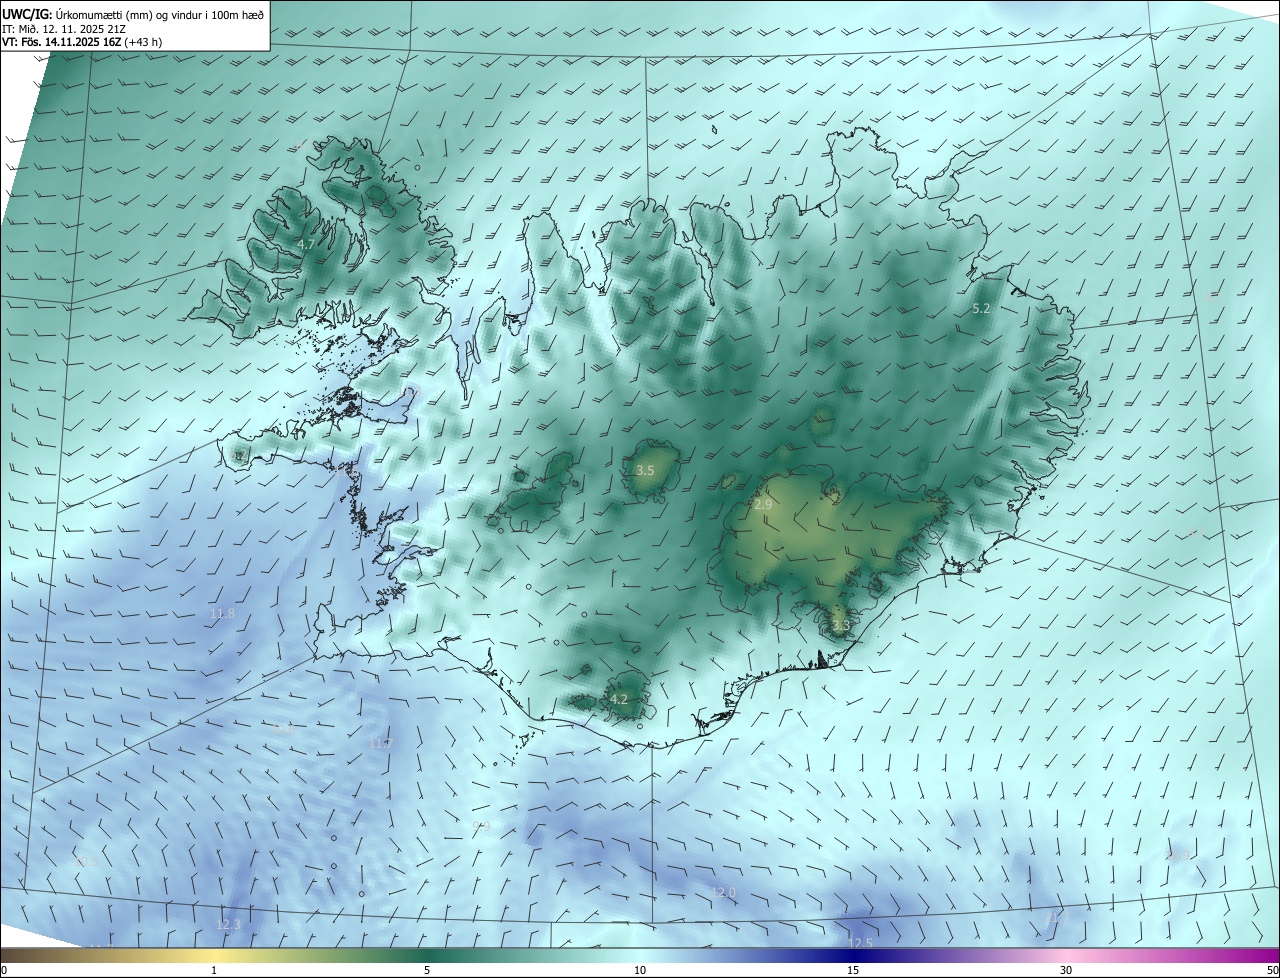Click the colorbar tick label 0
Viewport: 1280px width, 978px height.
coord(4,970)
